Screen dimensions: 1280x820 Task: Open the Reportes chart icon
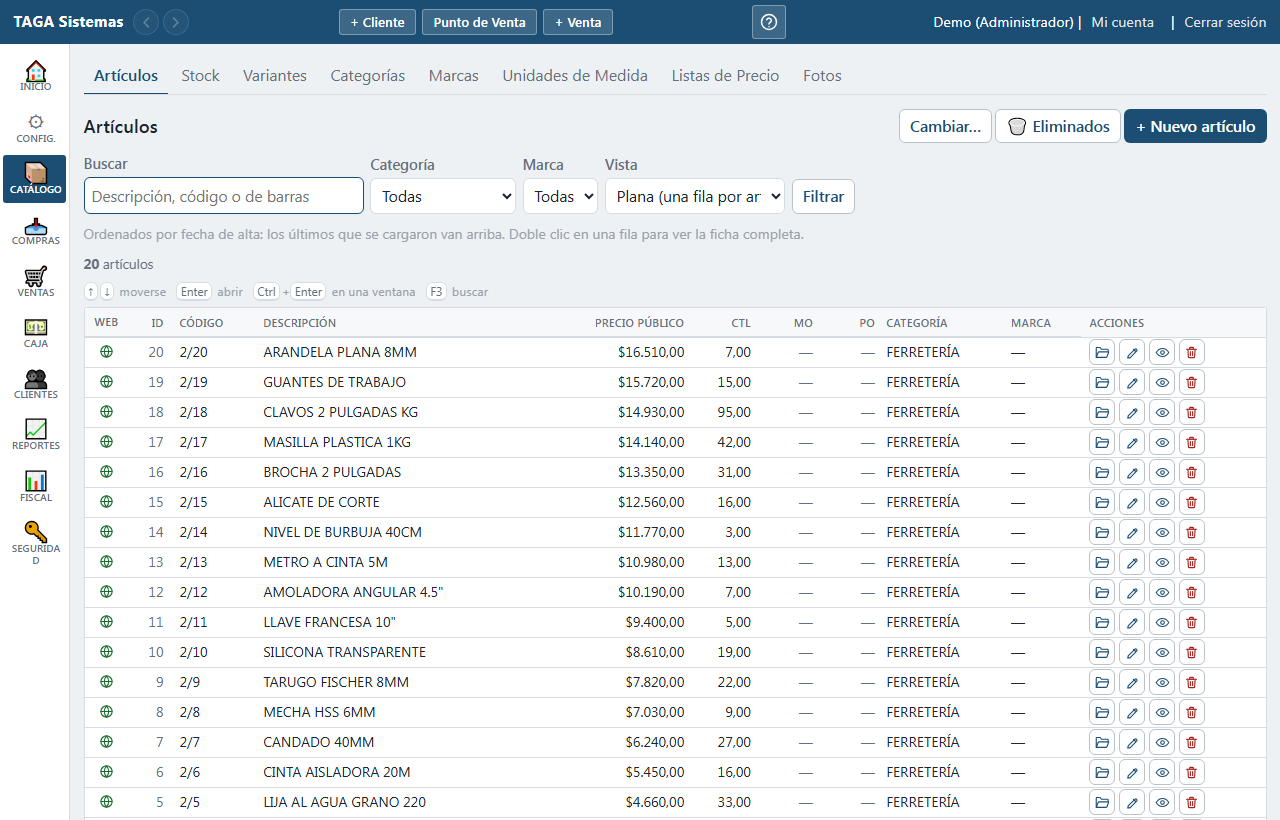(x=35, y=435)
